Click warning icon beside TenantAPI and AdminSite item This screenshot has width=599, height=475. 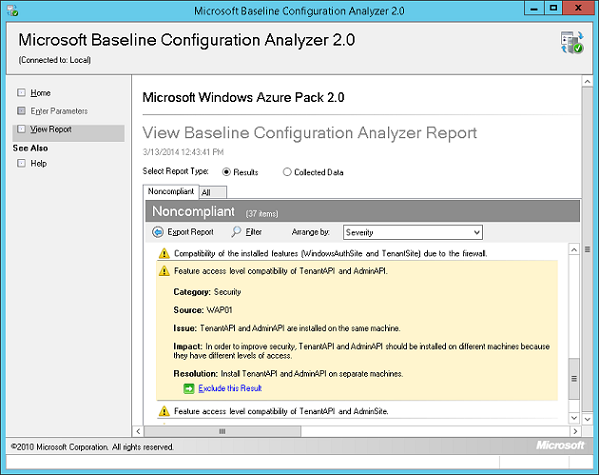click(x=164, y=411)
